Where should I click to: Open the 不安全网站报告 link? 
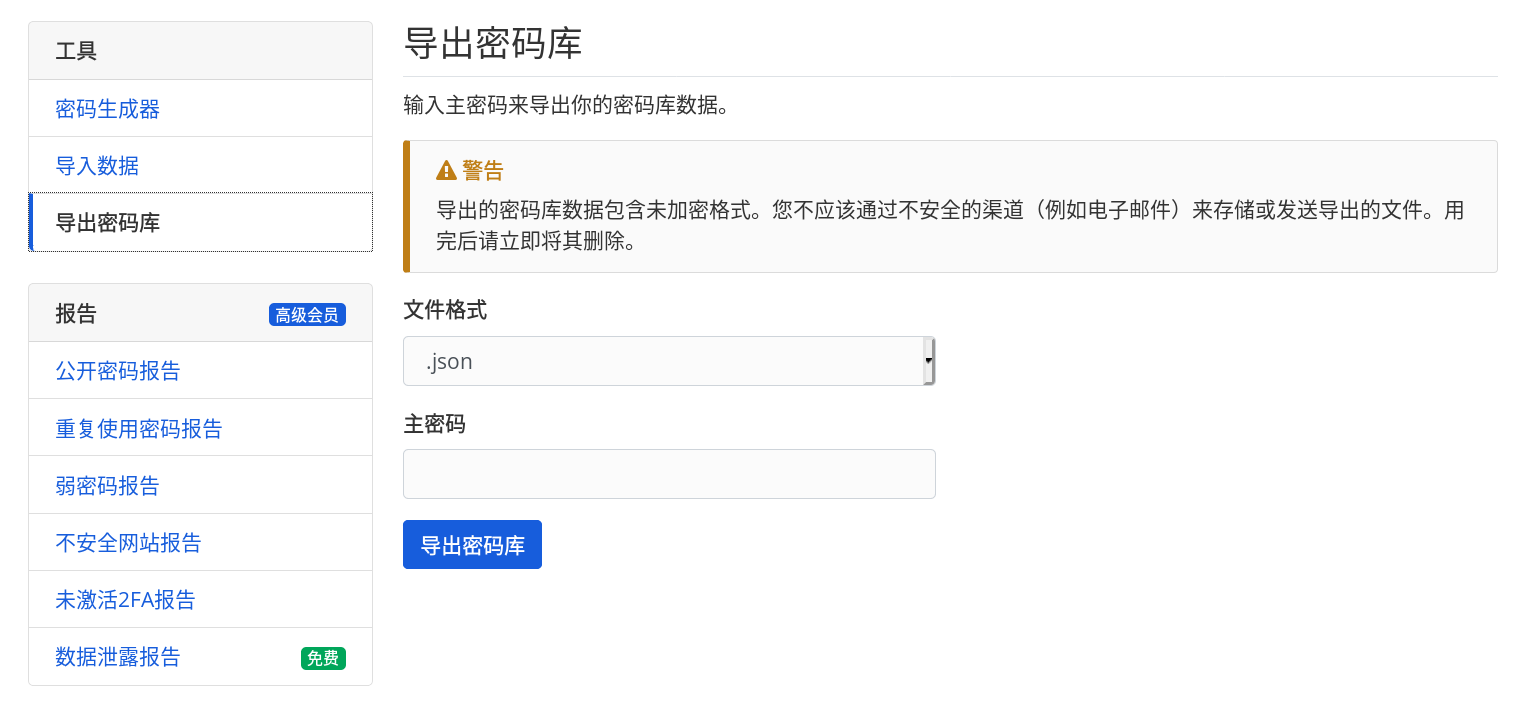tap(129, 543)
